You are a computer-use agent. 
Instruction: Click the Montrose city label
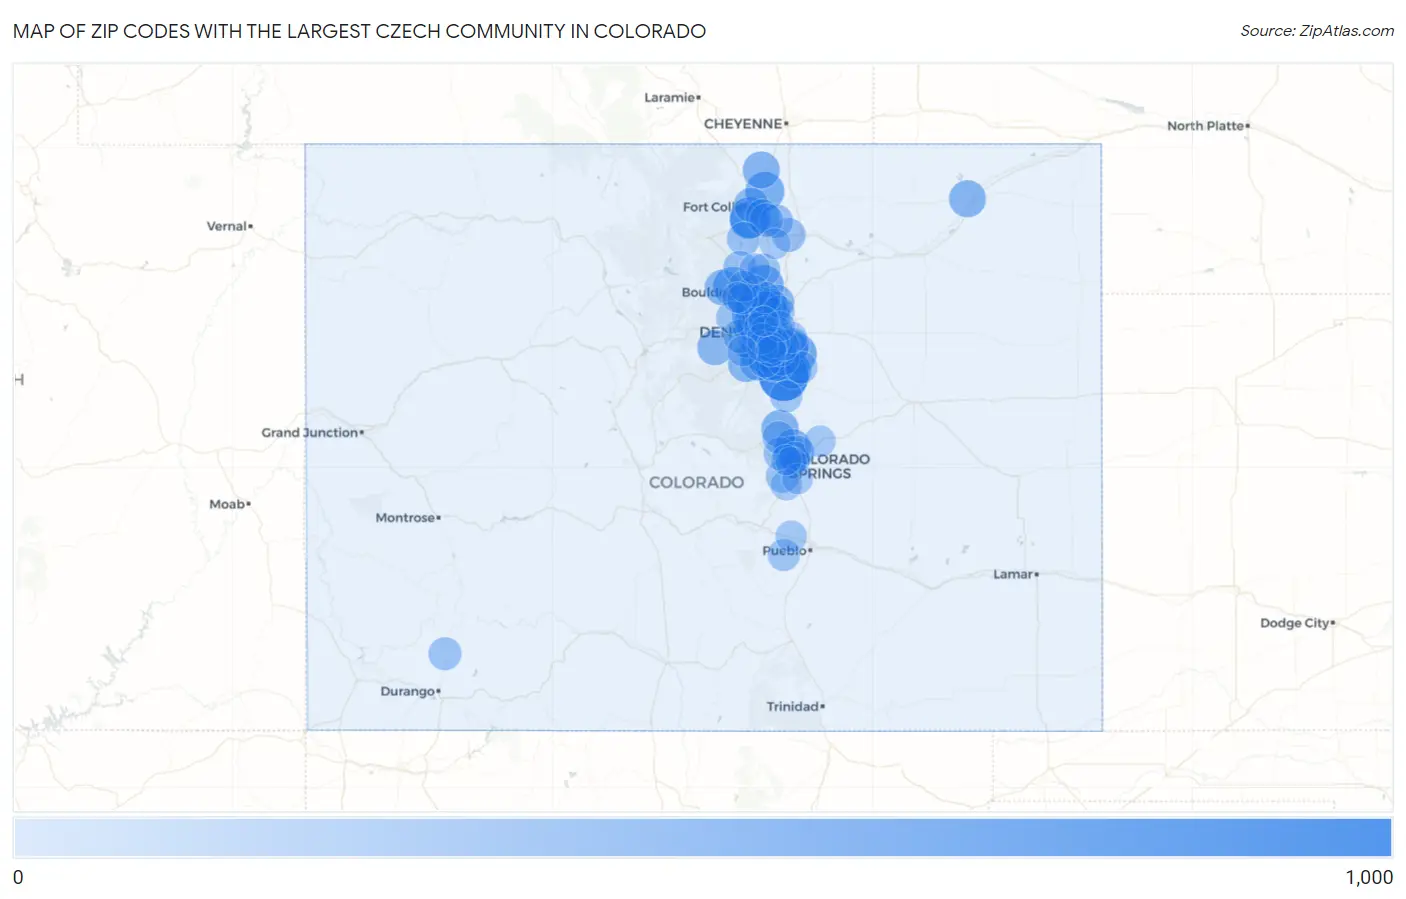coord(407,518)
